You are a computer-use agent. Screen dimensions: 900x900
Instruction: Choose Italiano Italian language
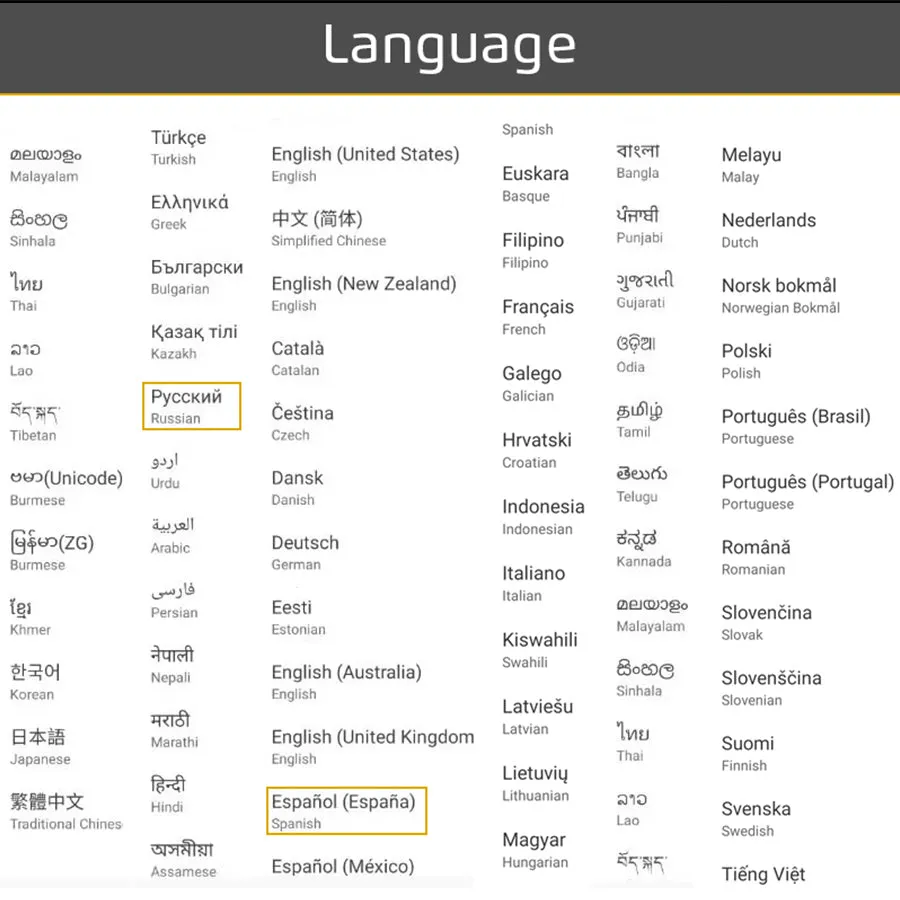tap(533, 583)
